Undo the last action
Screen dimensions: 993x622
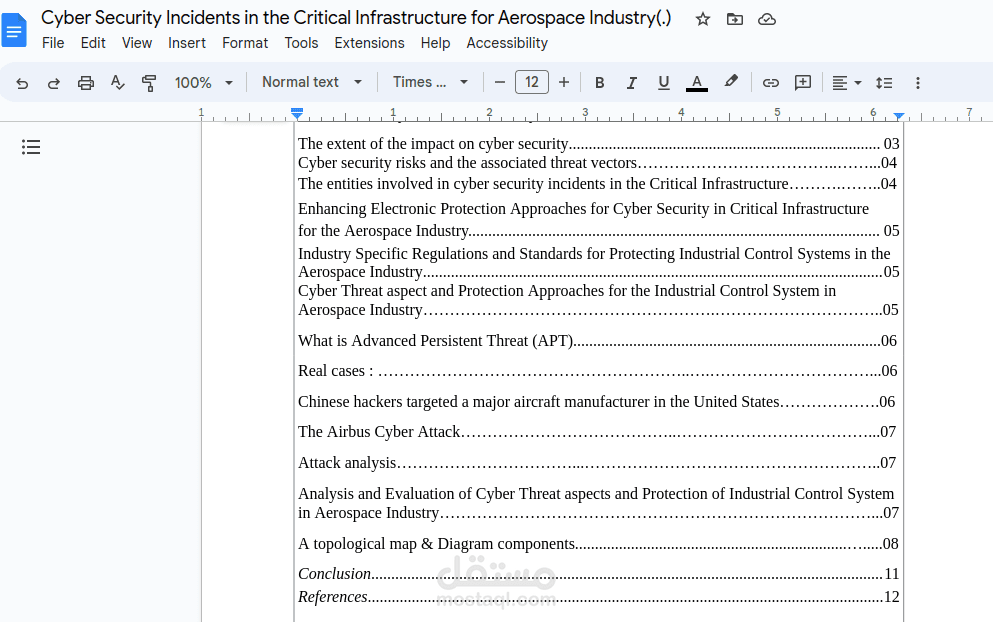(x=22, y=83)
